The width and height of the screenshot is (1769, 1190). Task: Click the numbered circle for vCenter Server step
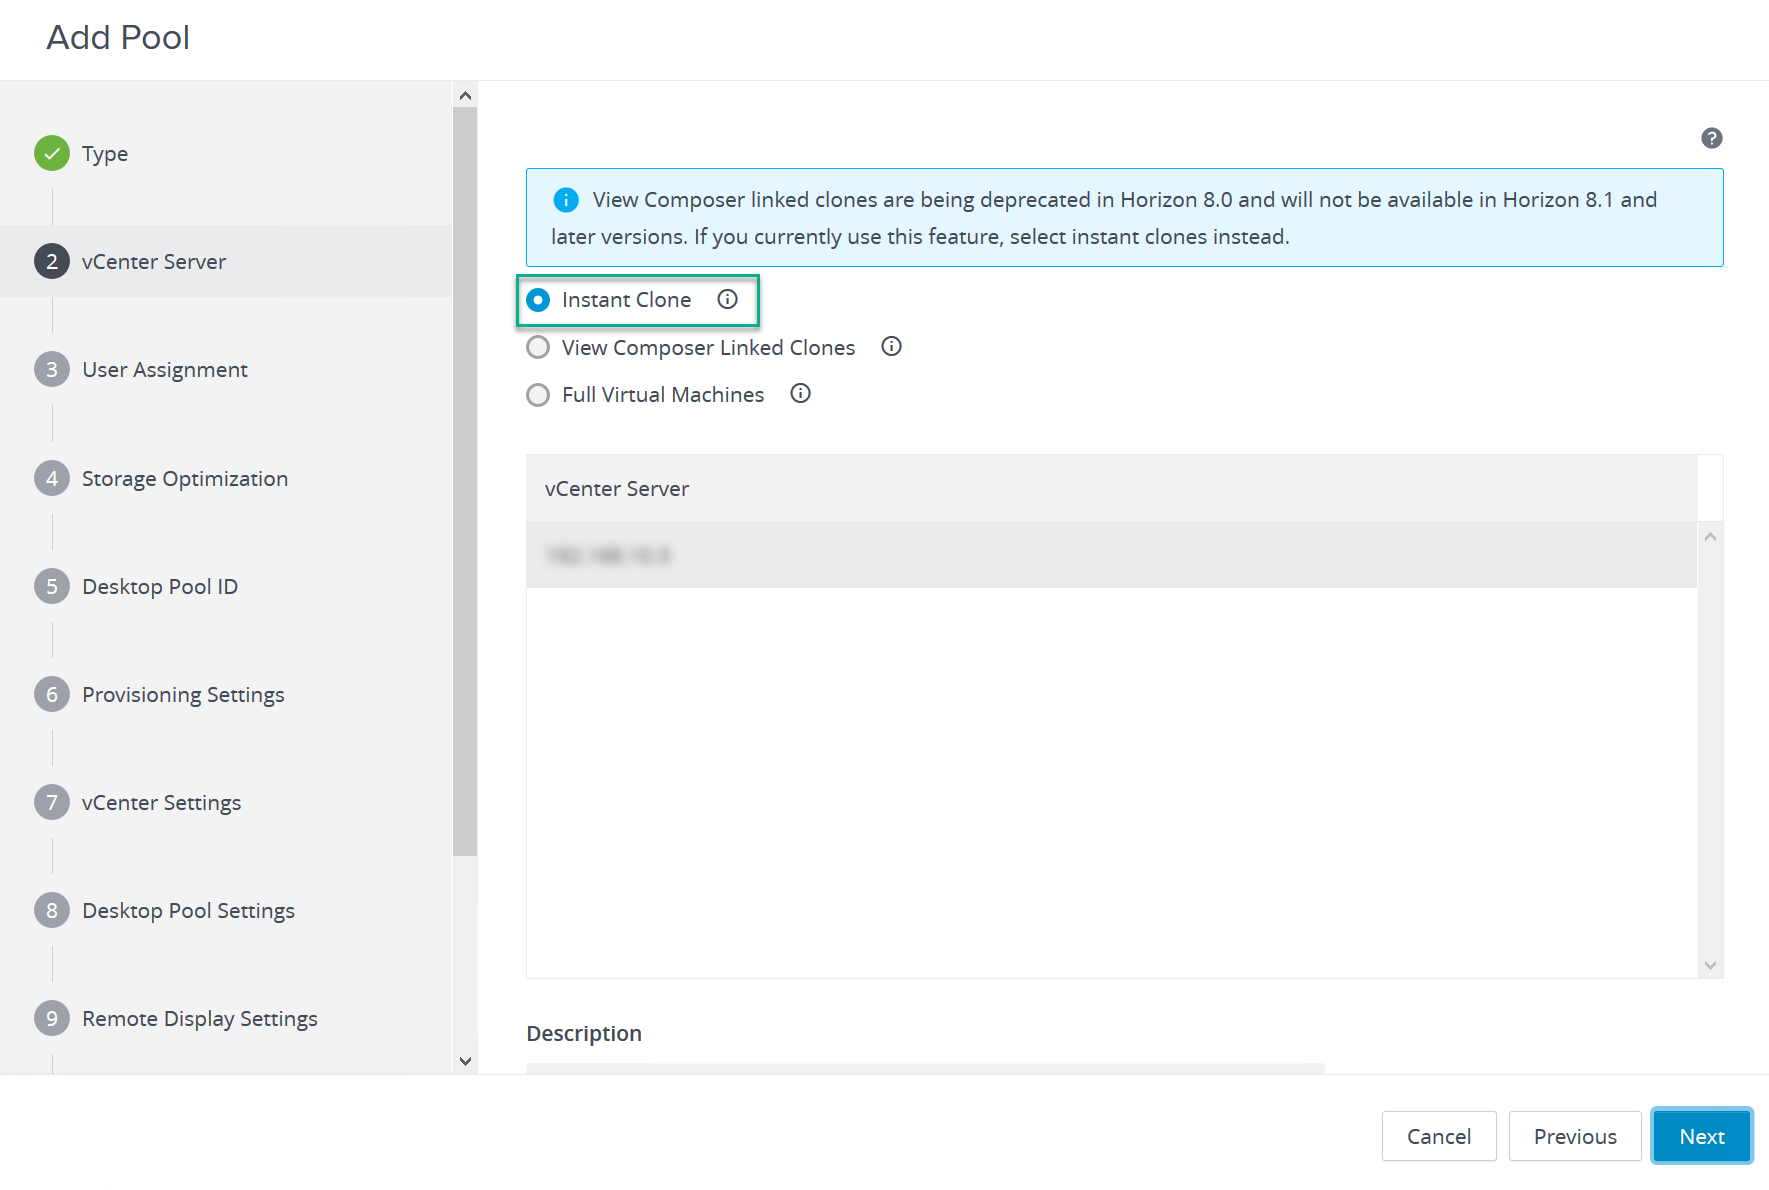[51, 261]
